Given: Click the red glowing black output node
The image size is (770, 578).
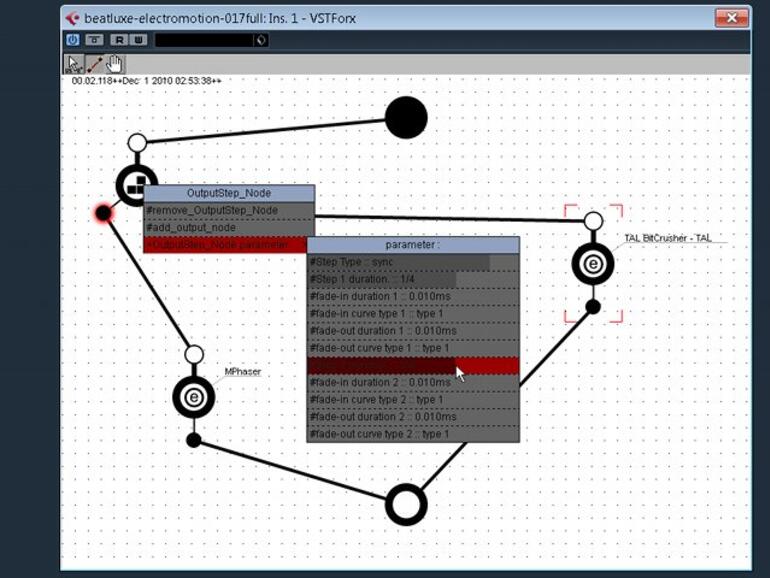Looking at the screenshot, I should click(x=104, y=213).
